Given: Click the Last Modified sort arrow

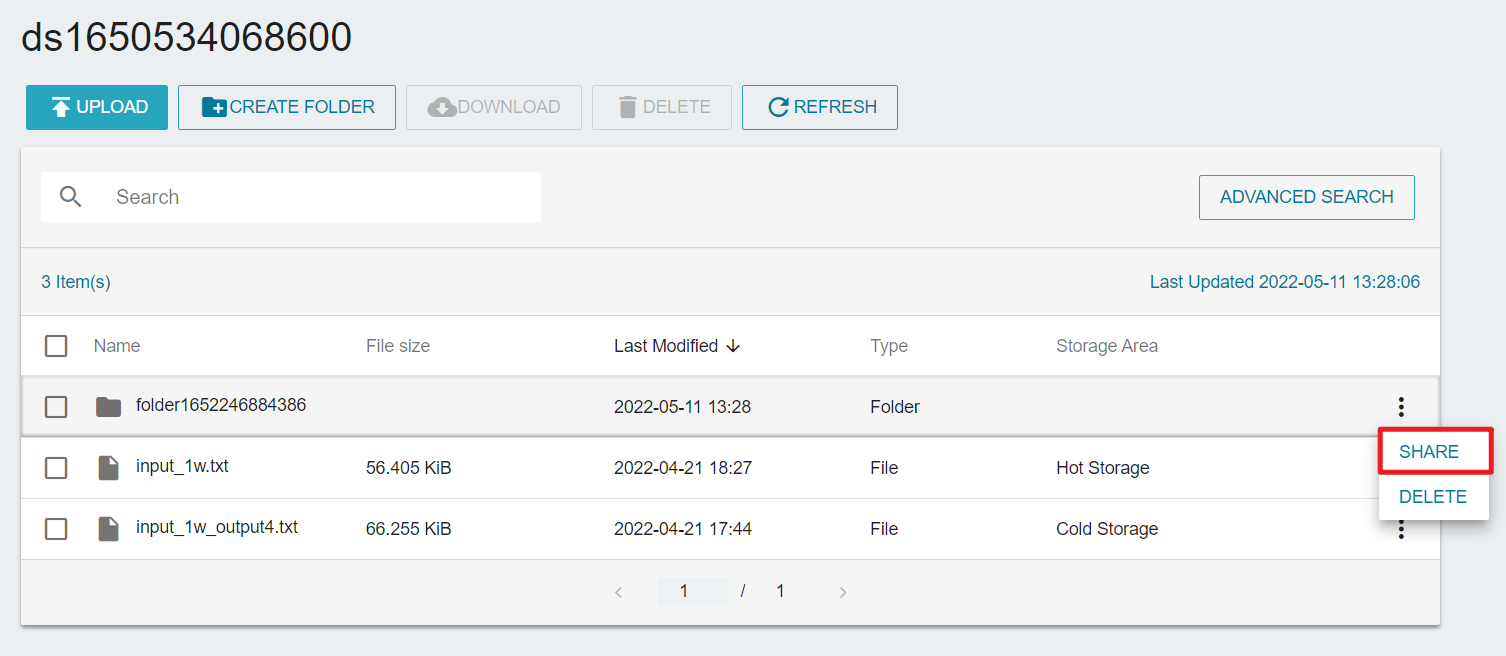Looking at the screenshot, I should coord(733,346).
